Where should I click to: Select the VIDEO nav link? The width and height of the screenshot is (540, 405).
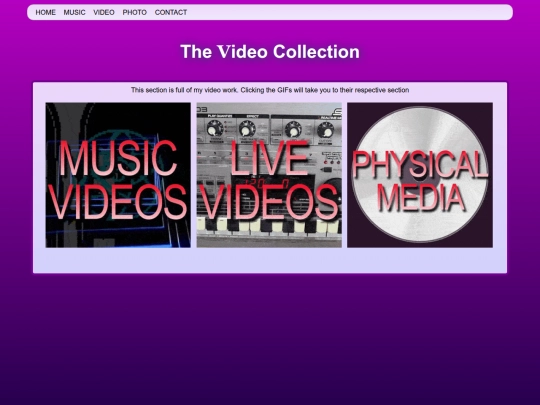click(104, 12)
